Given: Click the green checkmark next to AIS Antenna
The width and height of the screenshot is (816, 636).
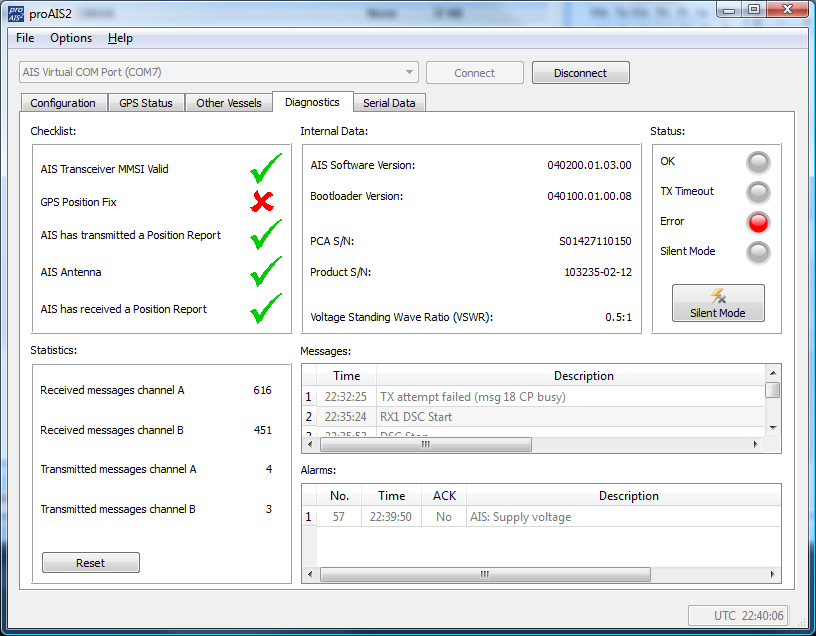Looking at the screenshot, I should (x=265, y=272).
